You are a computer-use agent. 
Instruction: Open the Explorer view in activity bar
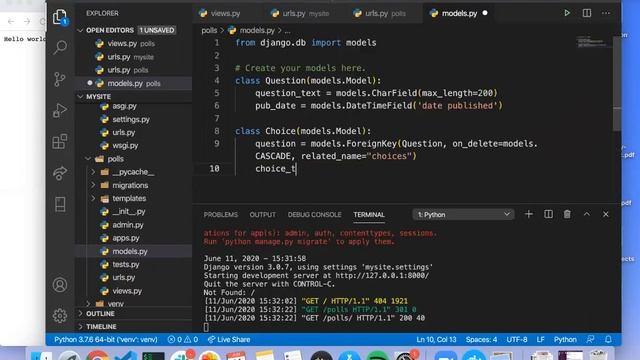tap(60, 17)
